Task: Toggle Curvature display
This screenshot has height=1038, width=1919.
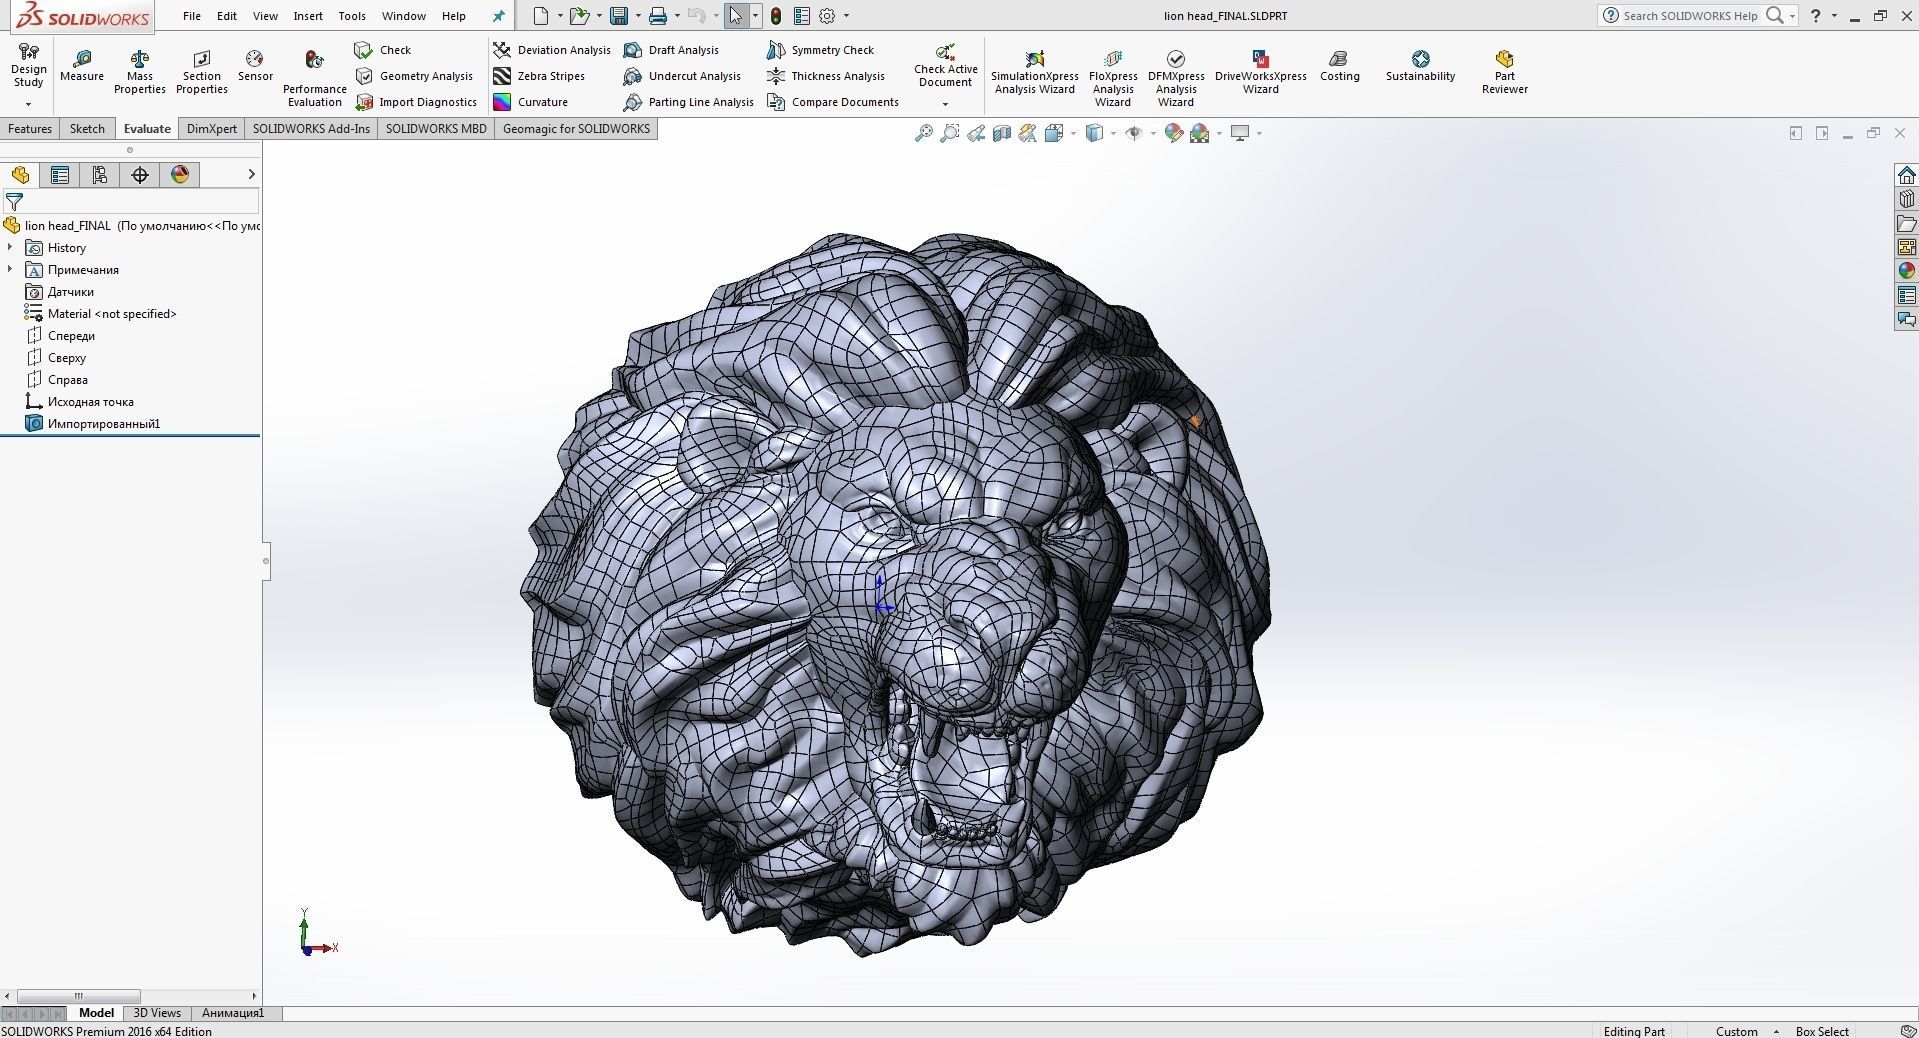Action: click(531, 102)
